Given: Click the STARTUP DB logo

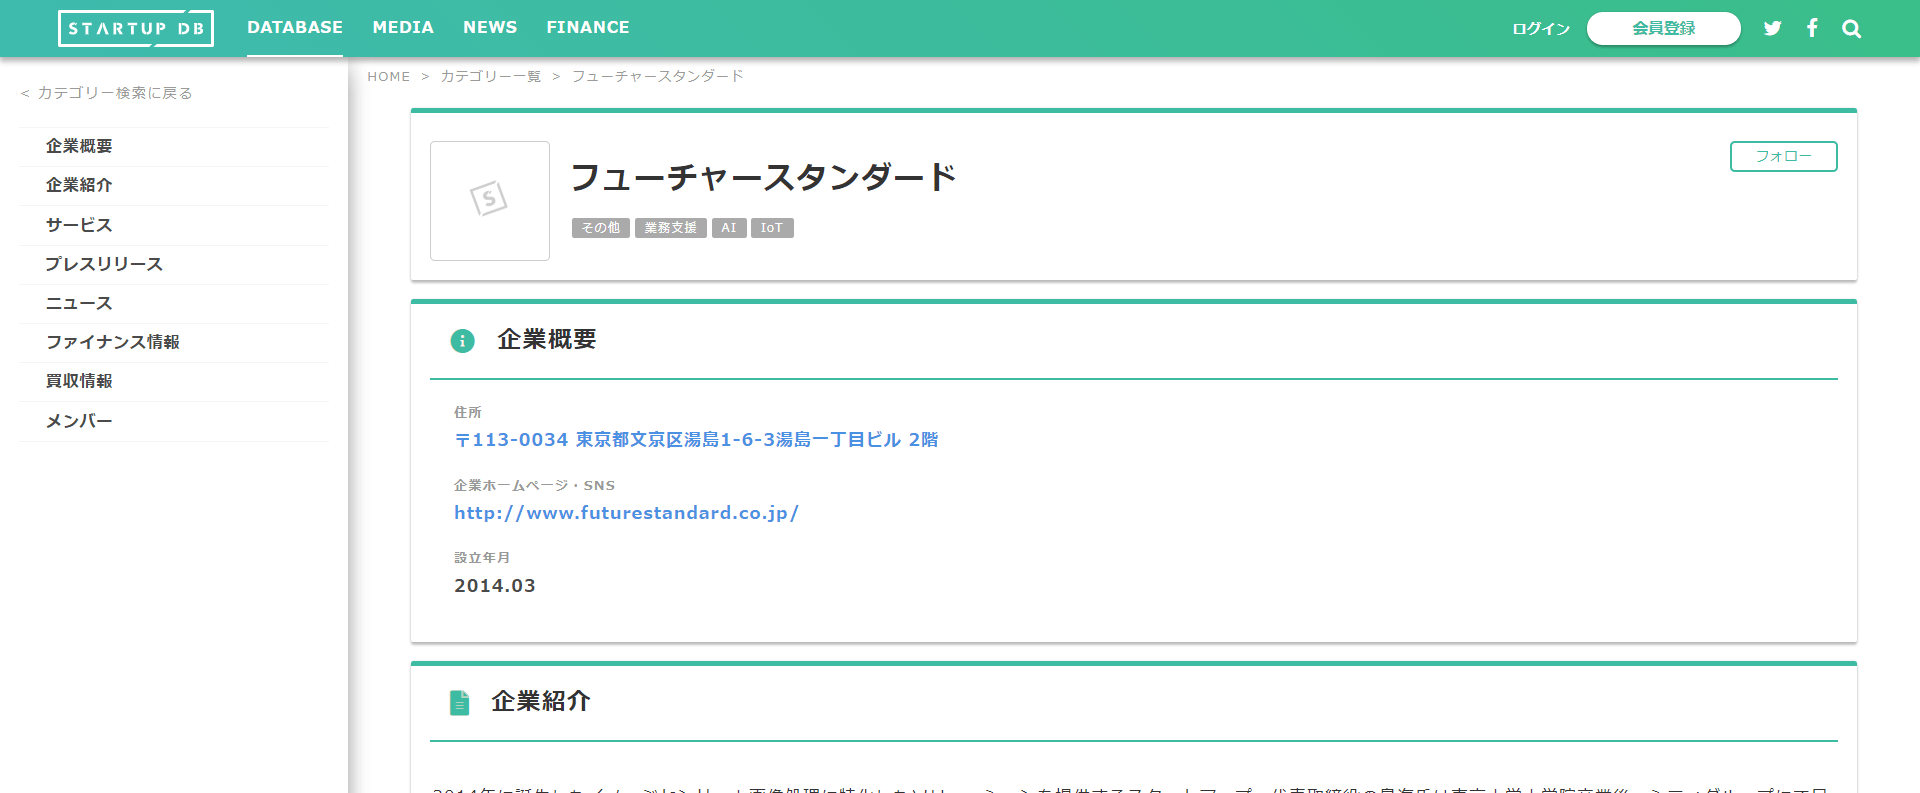Looking at the screenshot, I should tap(136, 28).
